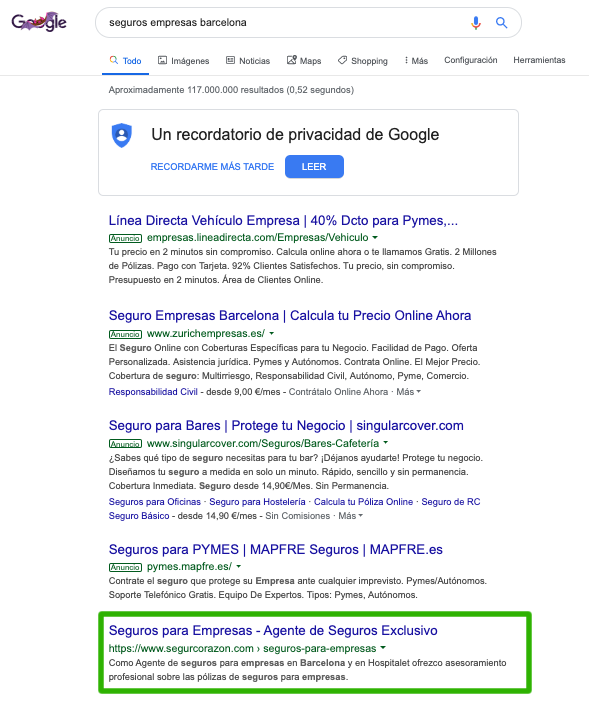
Task: Open Seguros para Oficinas sitelink
Action: point(155,502)
